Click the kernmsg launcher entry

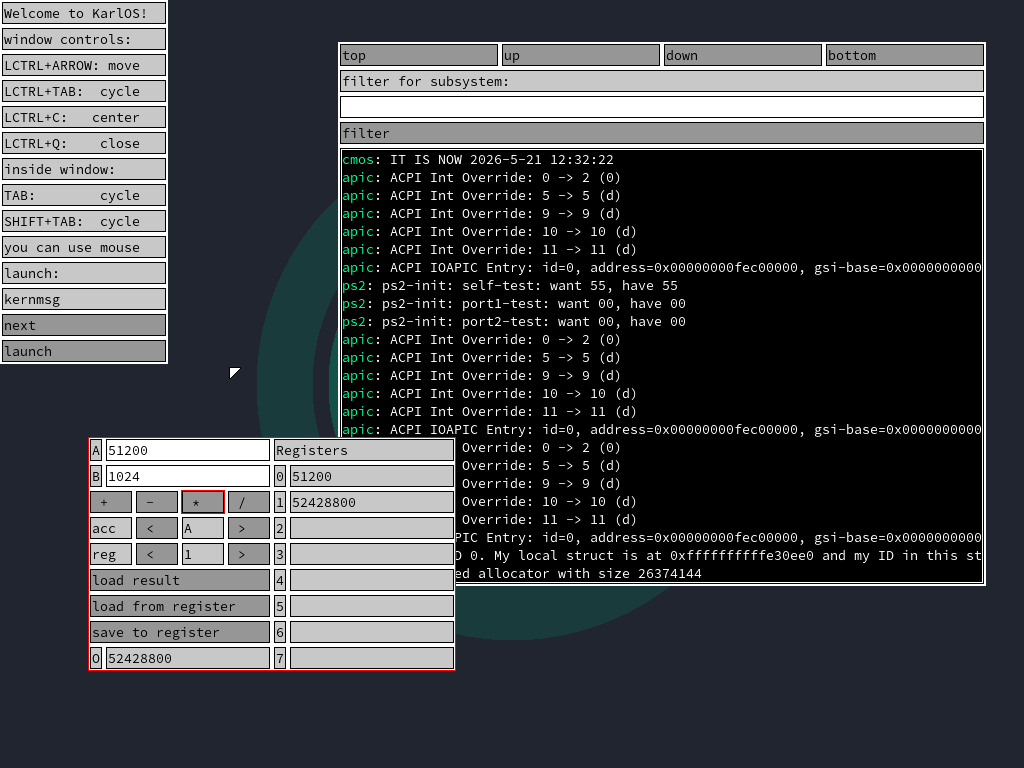[x=84, y=299]
